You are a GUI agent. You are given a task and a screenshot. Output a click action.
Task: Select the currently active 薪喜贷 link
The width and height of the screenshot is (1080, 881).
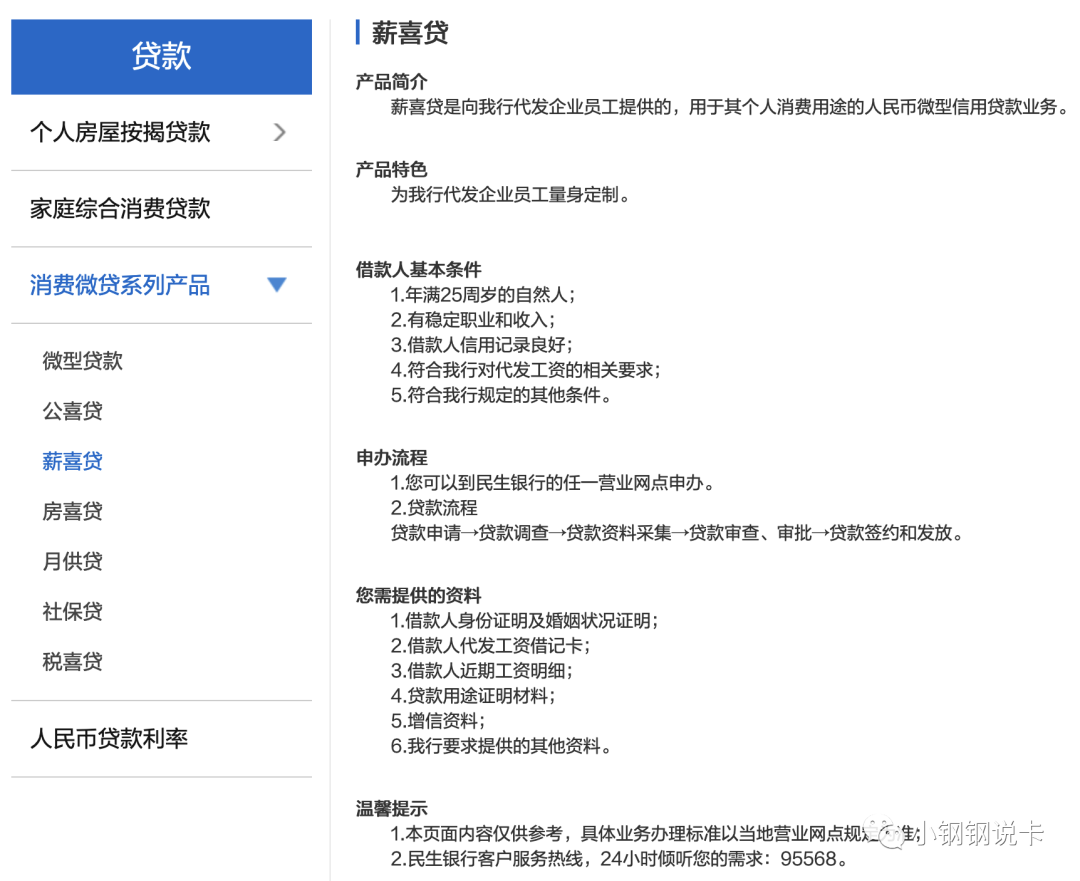click(73, 461)
